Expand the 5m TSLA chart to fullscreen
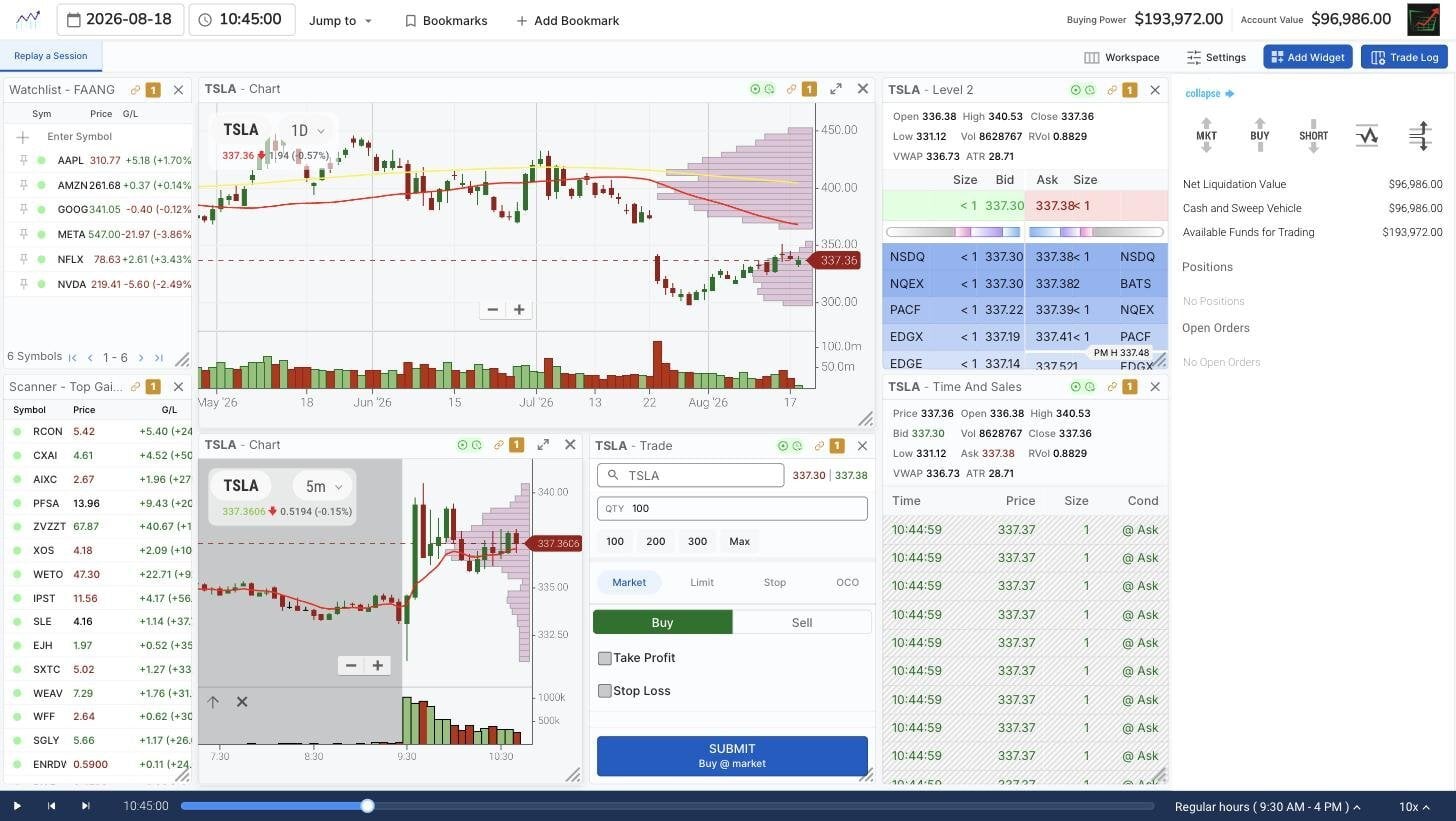Viewport: 1456px width, 821px height. [543, 445]
